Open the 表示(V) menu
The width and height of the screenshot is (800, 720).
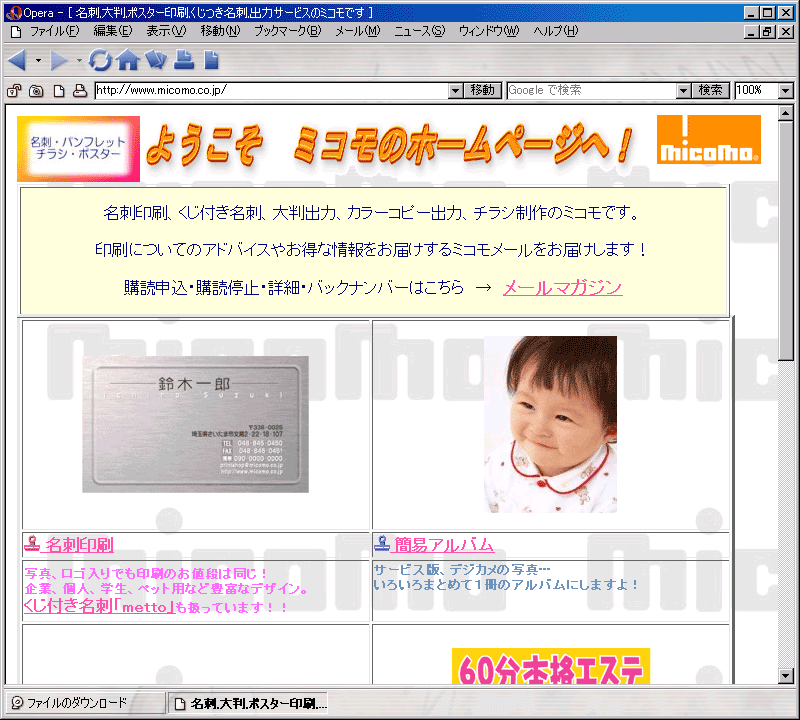point(166,32)
